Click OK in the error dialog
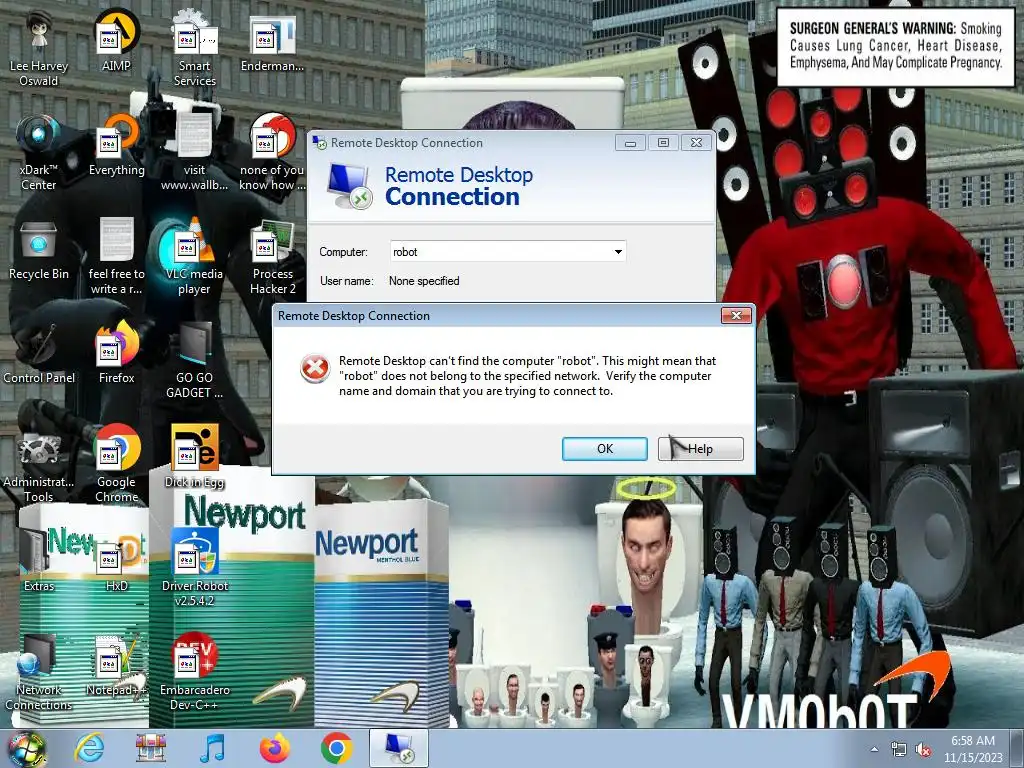This screenshot has width=1024, height=768. click(605, 449)
